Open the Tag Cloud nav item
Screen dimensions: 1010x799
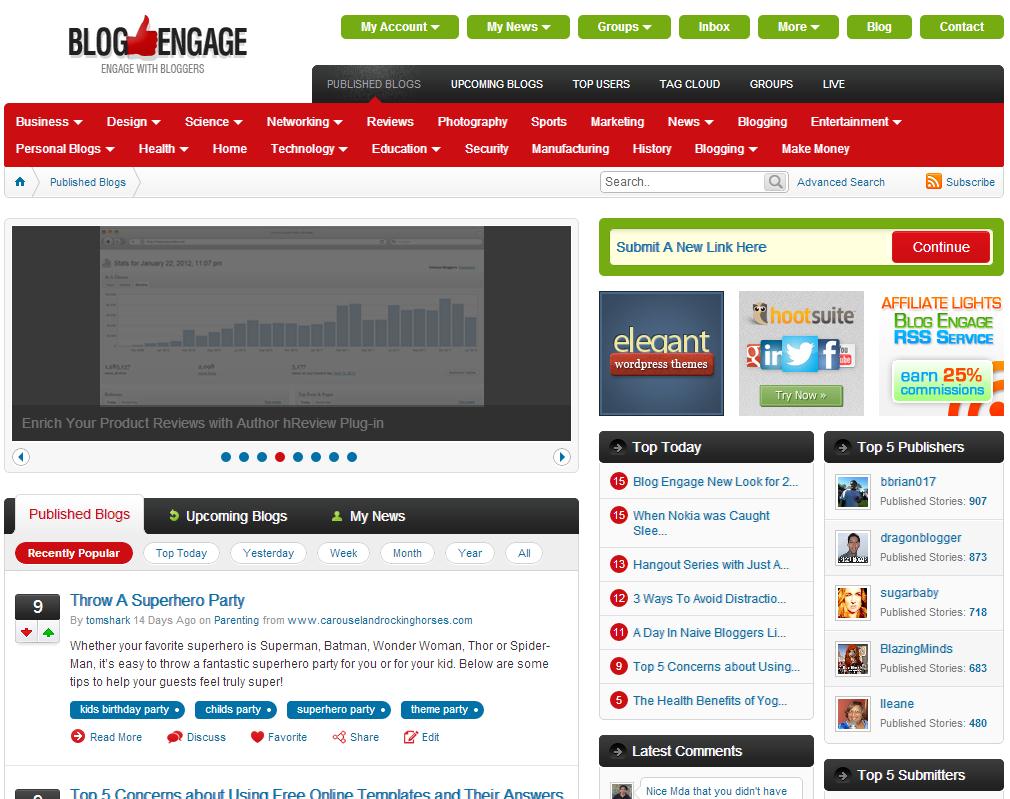[x=689, y=84]
